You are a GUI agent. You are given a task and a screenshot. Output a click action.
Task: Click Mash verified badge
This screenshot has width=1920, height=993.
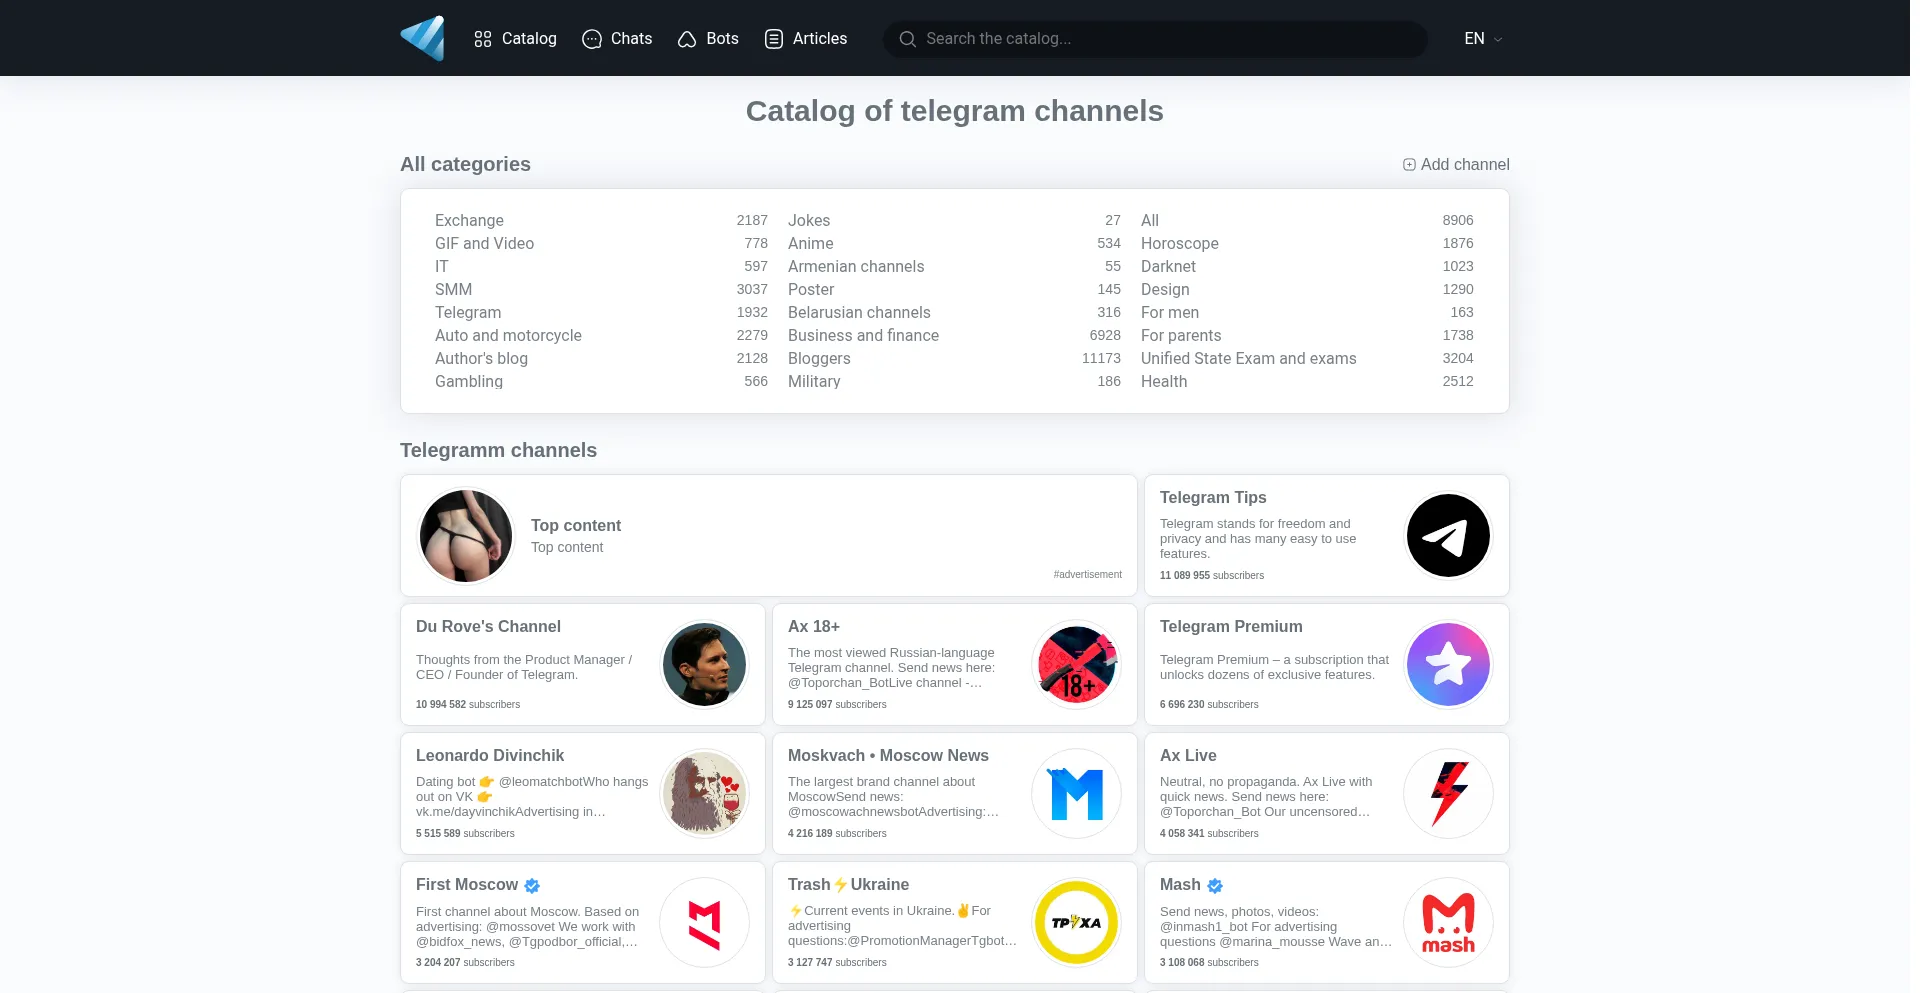(1215, 886)
